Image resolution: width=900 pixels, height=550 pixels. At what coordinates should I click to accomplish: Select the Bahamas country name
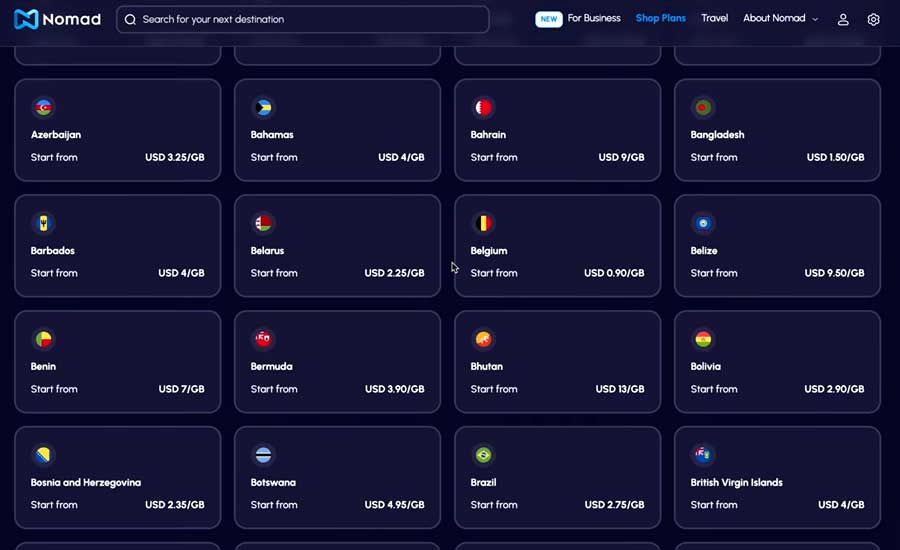coord(272,135)
